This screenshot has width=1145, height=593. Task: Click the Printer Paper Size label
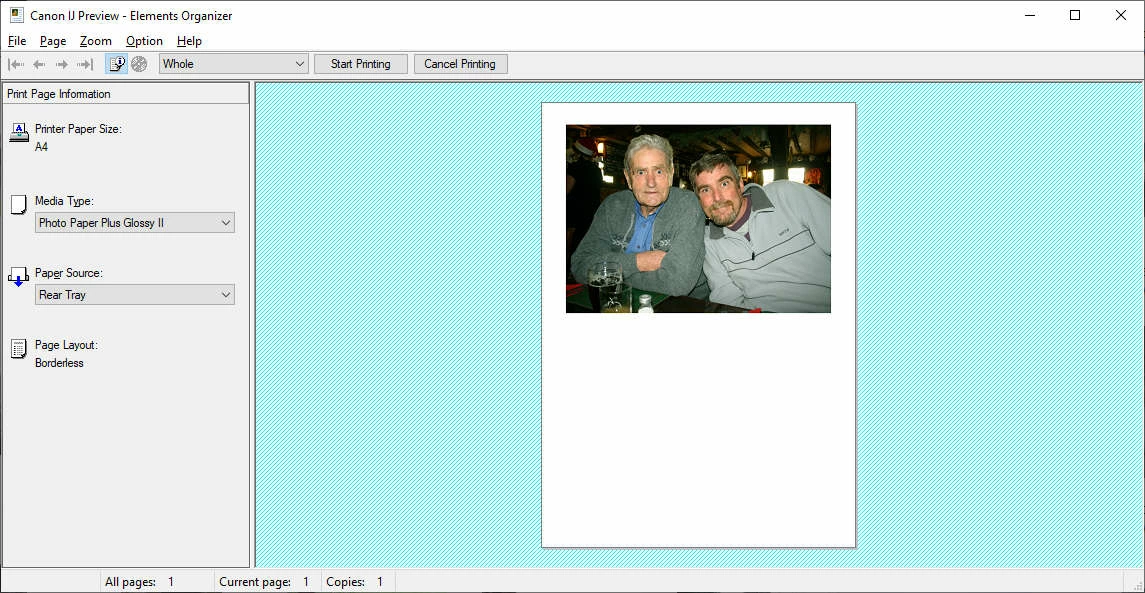tap(78, 129)
